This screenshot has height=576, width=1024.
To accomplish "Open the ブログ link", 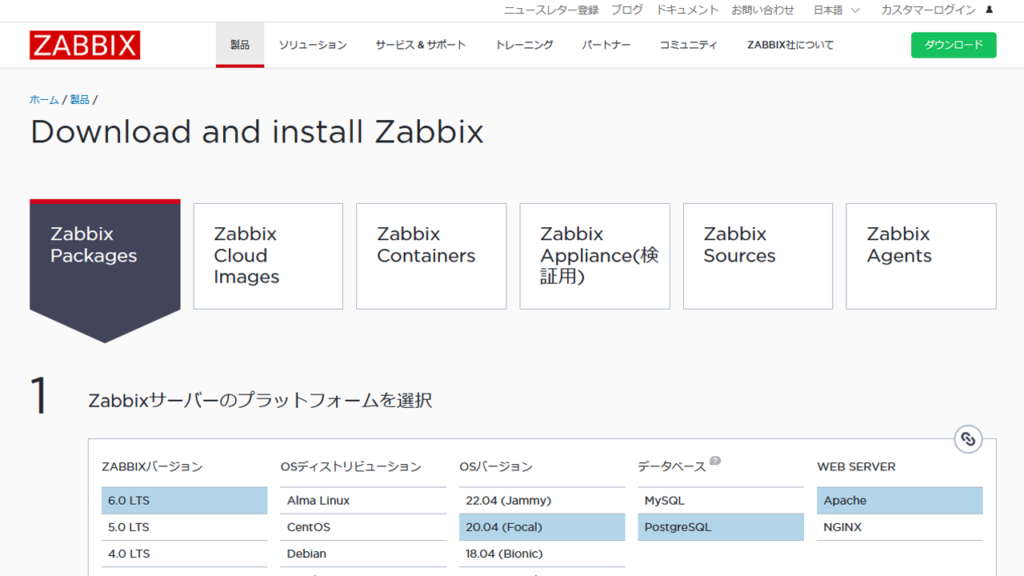I will point(625,11).
